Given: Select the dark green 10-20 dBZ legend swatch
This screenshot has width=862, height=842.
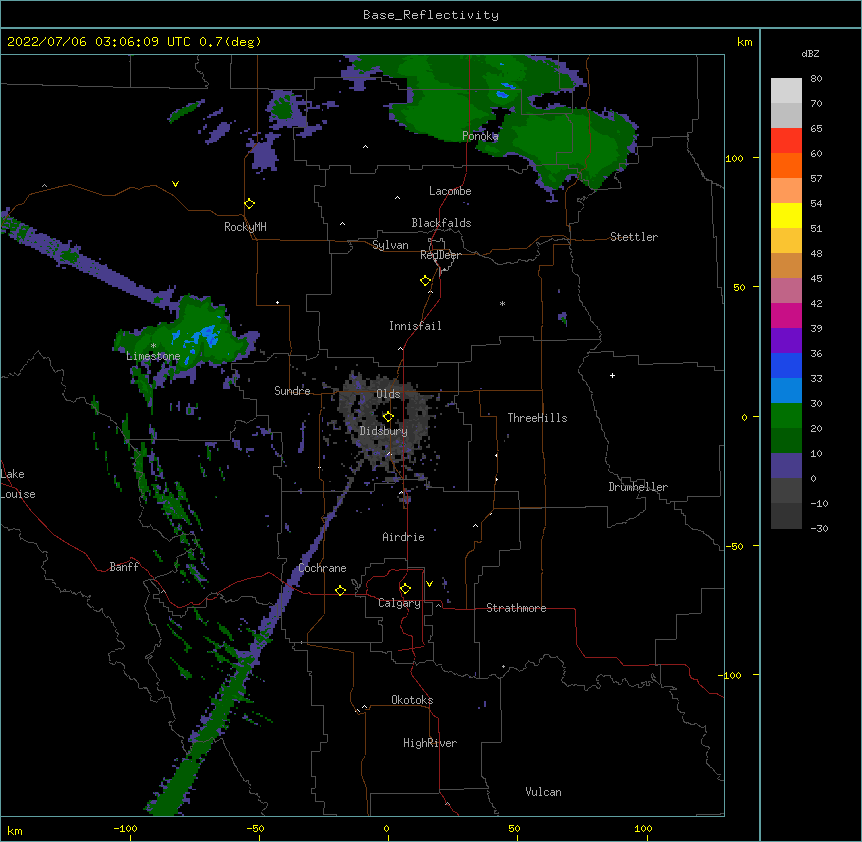Looking at the screenshot, I should click(x=786, y=441).
